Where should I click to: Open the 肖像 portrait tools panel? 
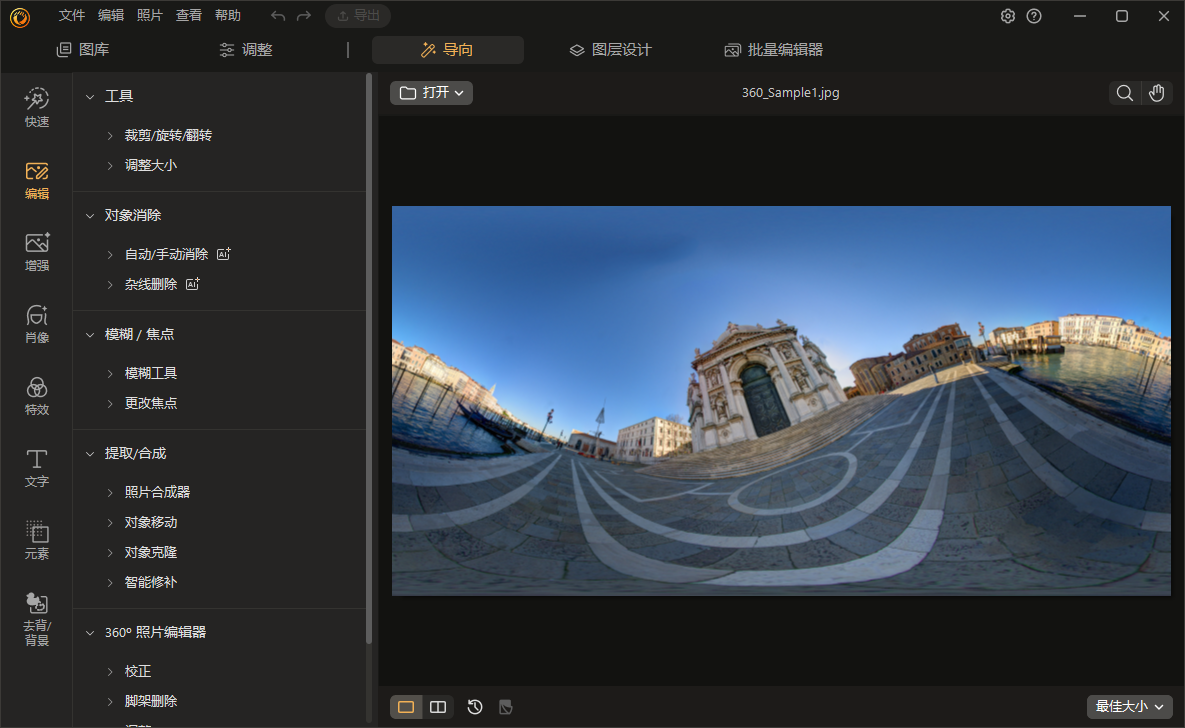tap(36, 323)
